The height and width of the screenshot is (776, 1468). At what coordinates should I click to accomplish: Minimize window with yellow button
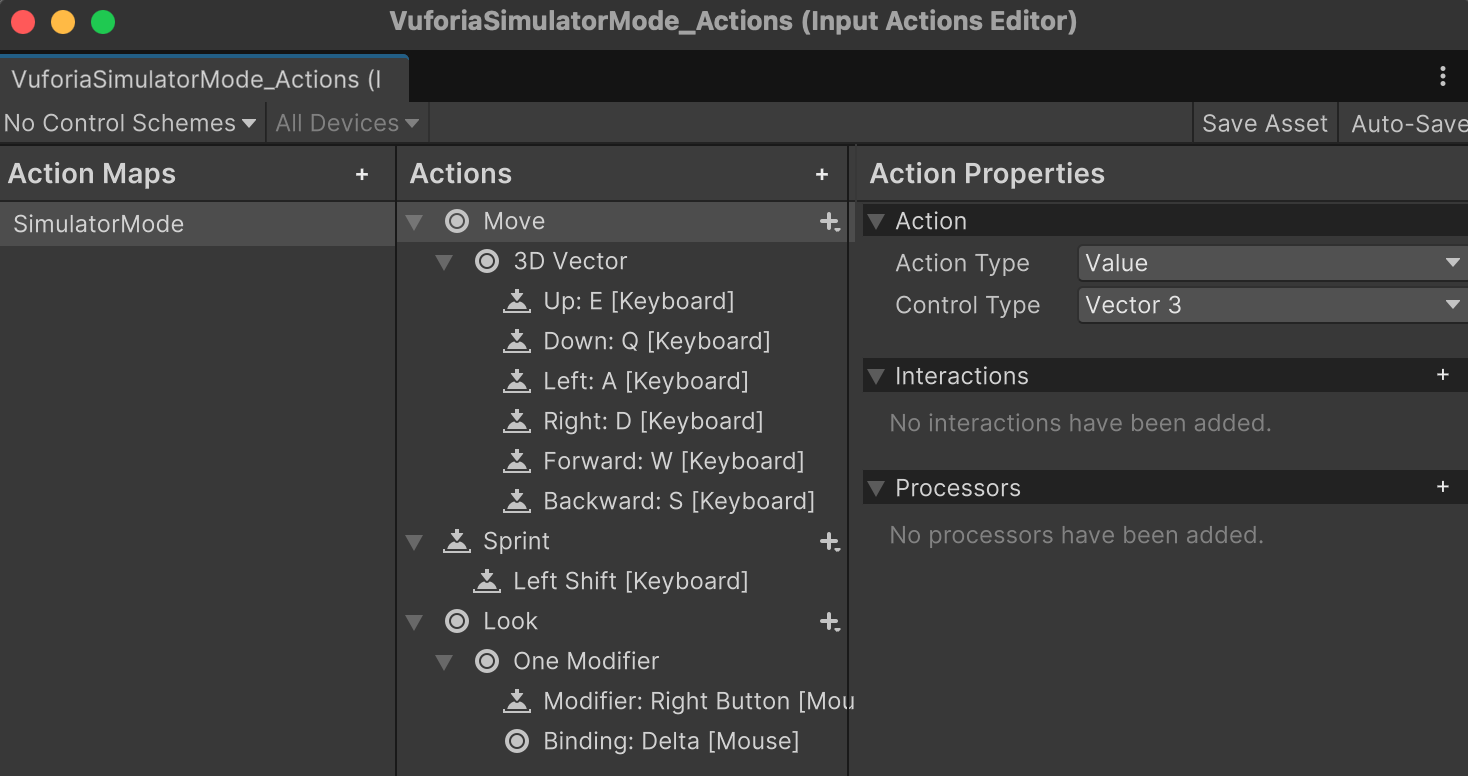(62, 22)
